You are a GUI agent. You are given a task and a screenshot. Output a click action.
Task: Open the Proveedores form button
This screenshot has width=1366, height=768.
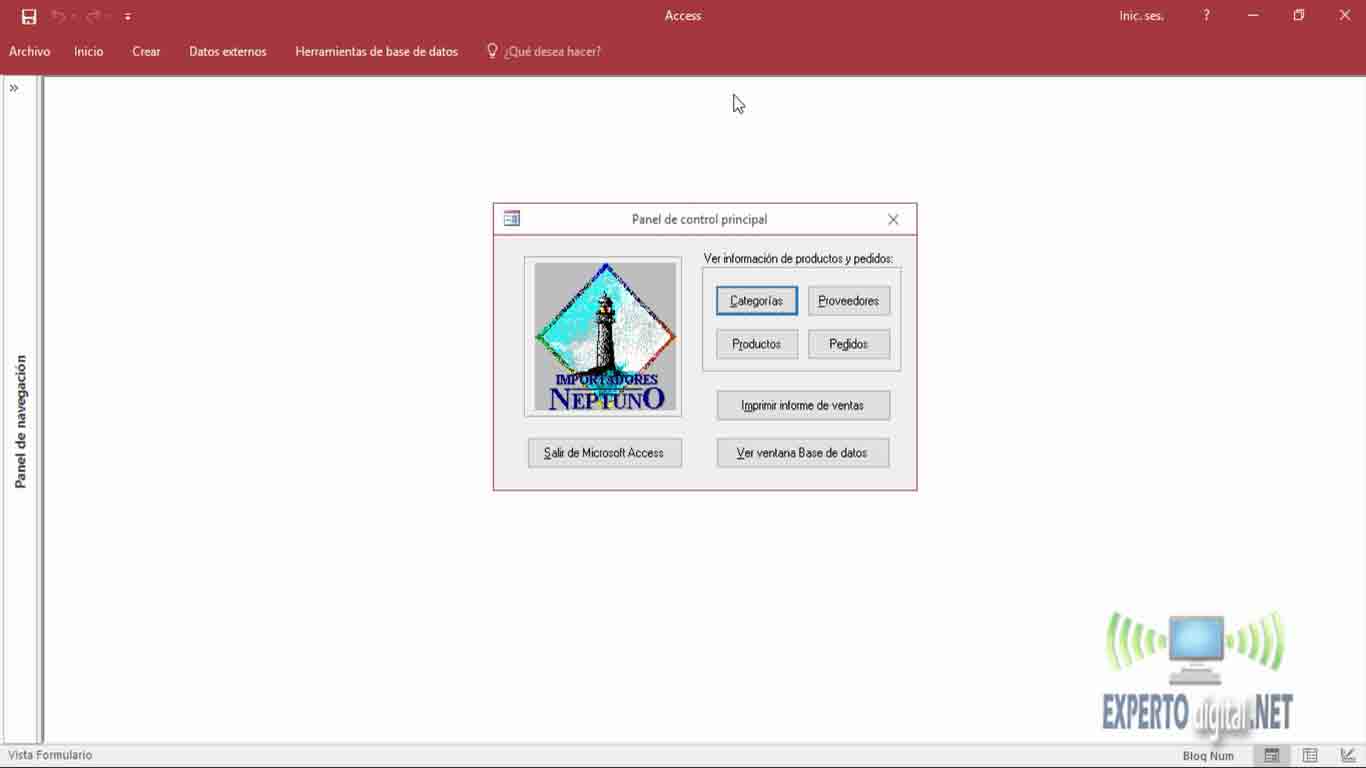[848, 301]
